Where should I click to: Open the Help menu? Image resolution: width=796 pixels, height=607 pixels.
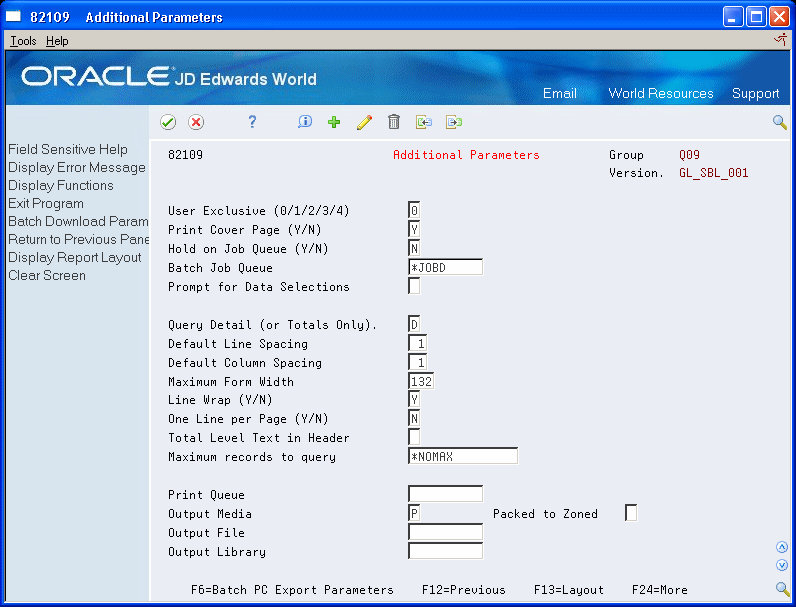click(57, 41)
